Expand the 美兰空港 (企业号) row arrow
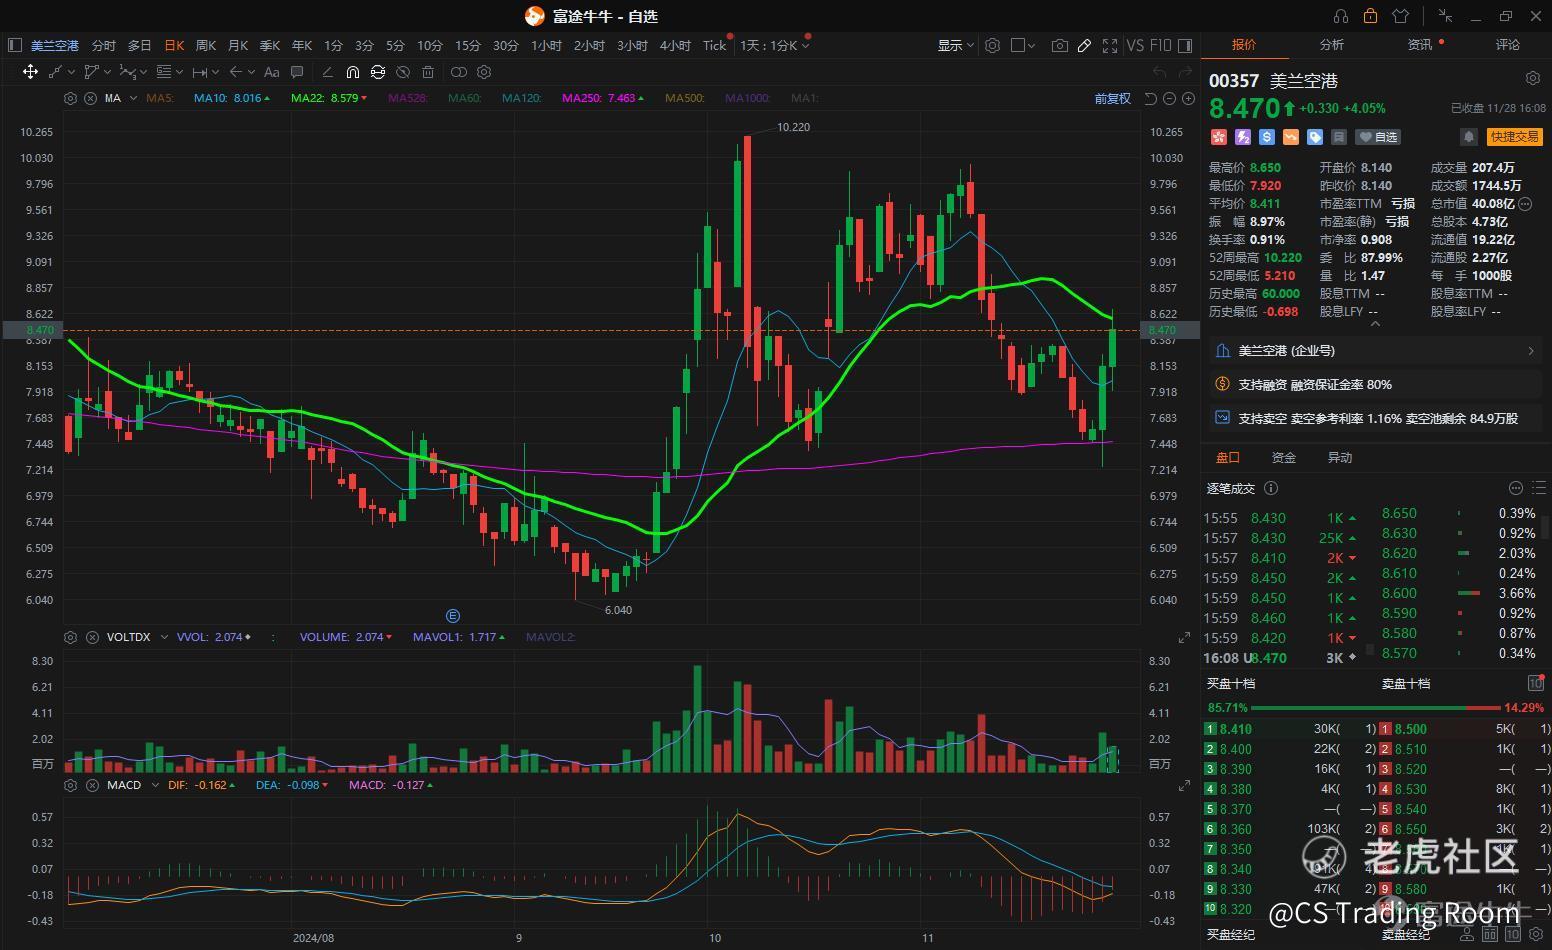This screenshot has width=1552, height=950. tap(1531, 351)
